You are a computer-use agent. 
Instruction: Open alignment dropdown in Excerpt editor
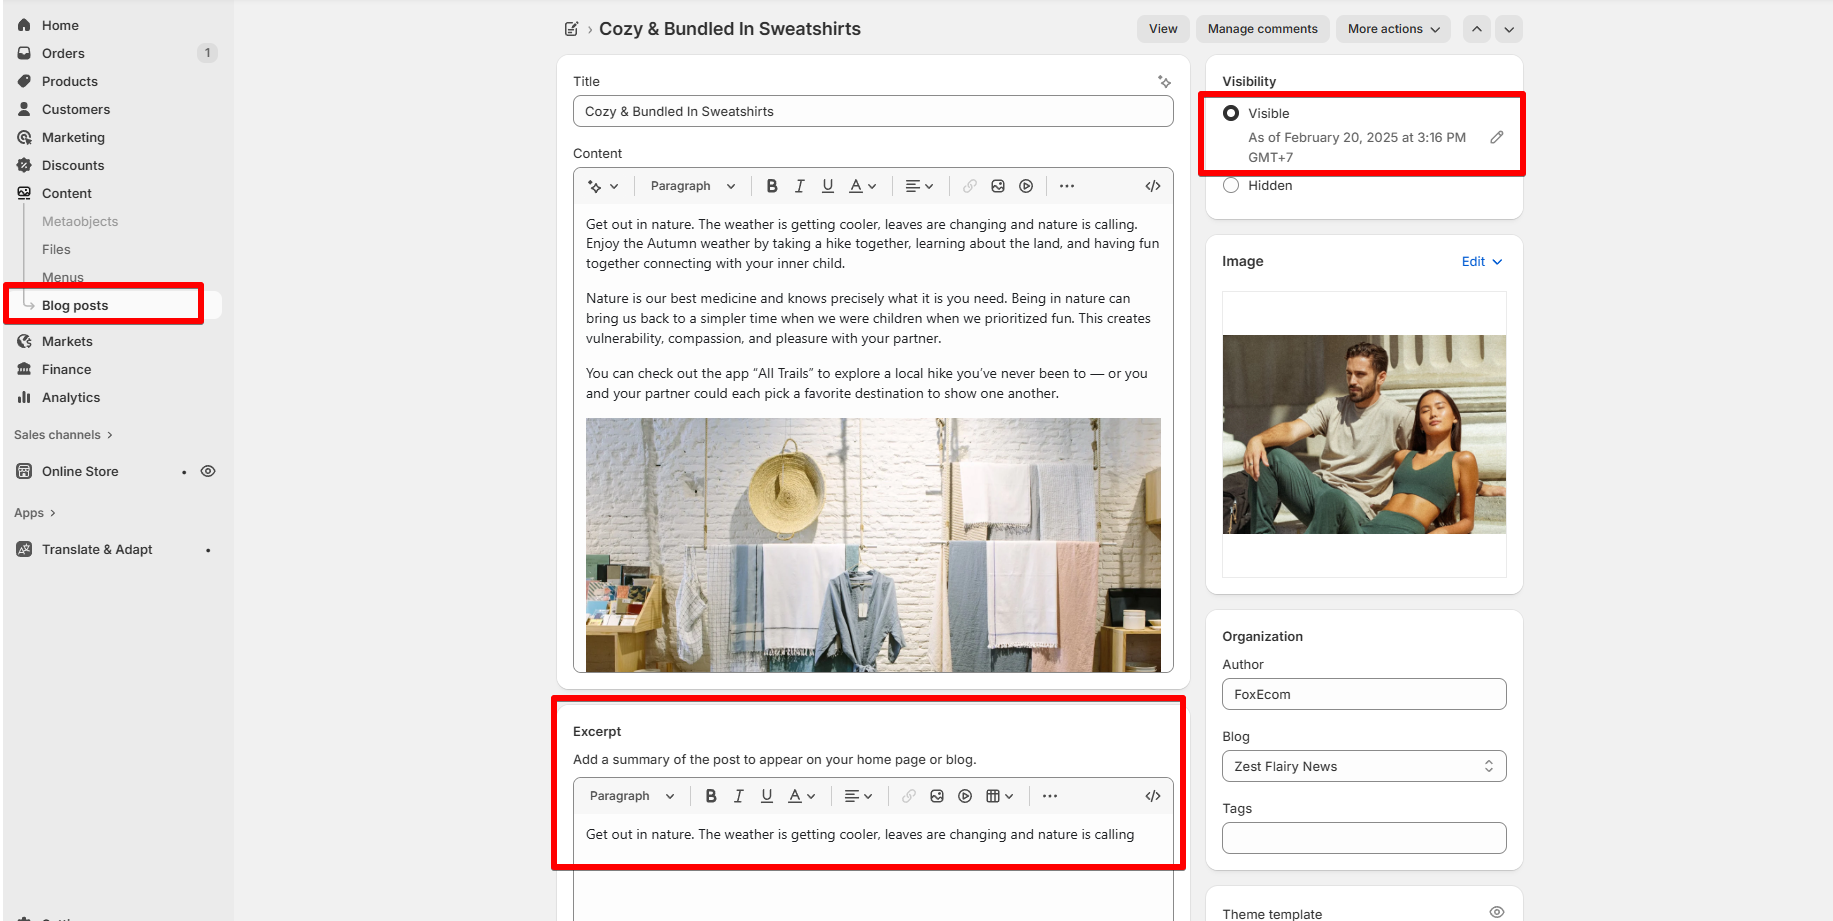858,796
